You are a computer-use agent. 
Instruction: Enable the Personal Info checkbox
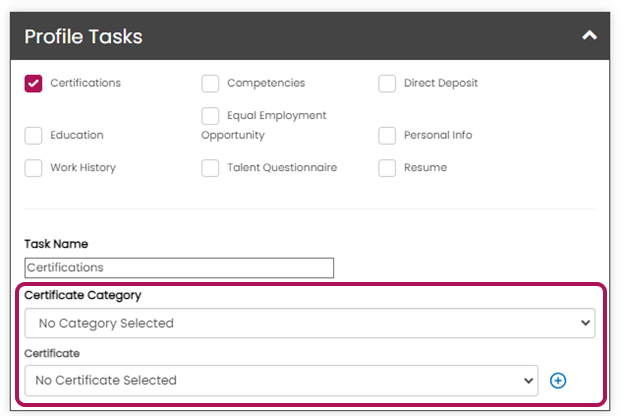[x=387, y=136]
